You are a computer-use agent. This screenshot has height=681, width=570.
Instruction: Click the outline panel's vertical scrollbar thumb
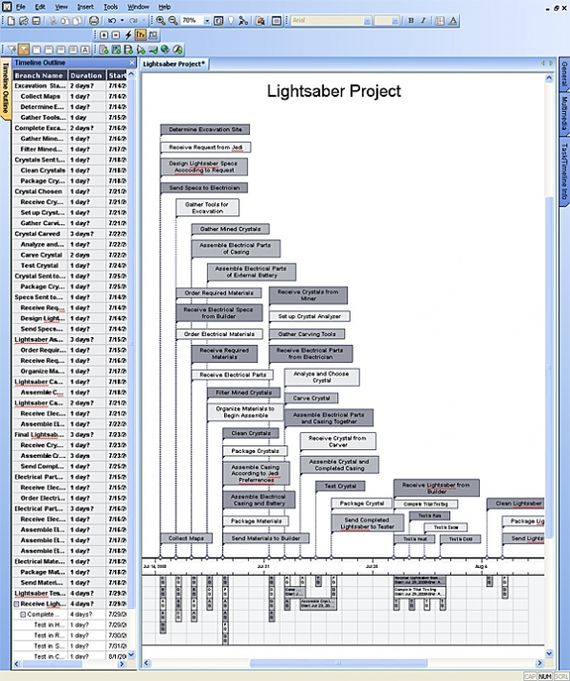coord(131,343)
